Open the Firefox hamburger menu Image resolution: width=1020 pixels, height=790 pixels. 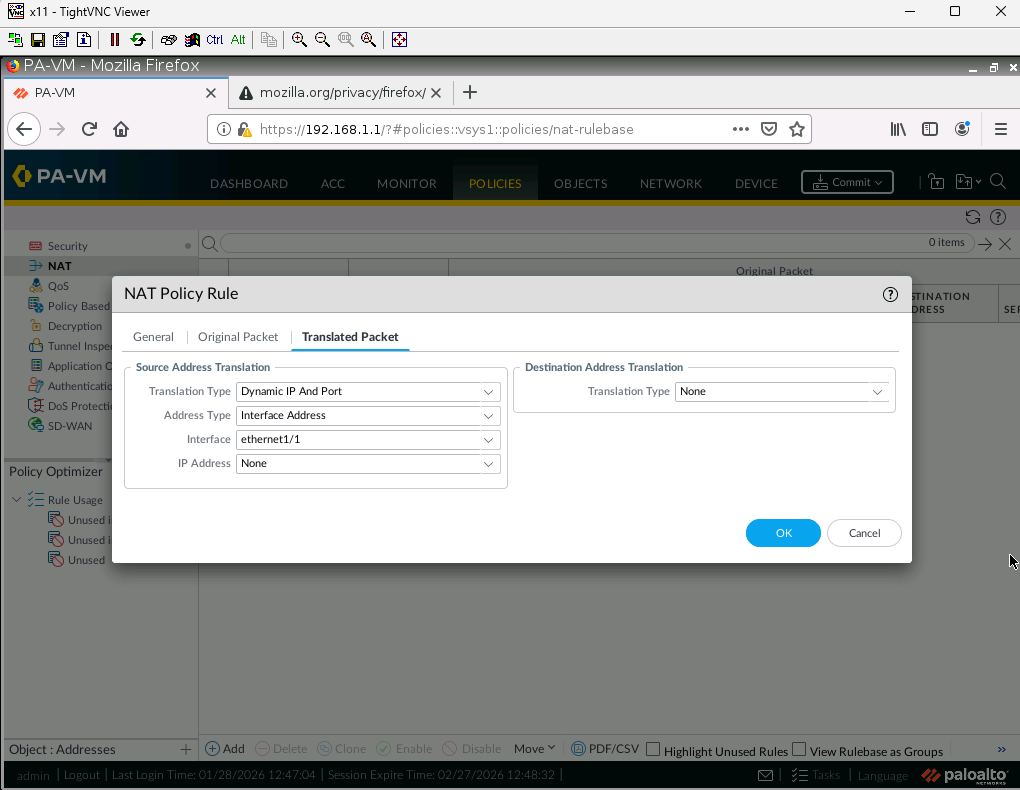click(1000, 129)
